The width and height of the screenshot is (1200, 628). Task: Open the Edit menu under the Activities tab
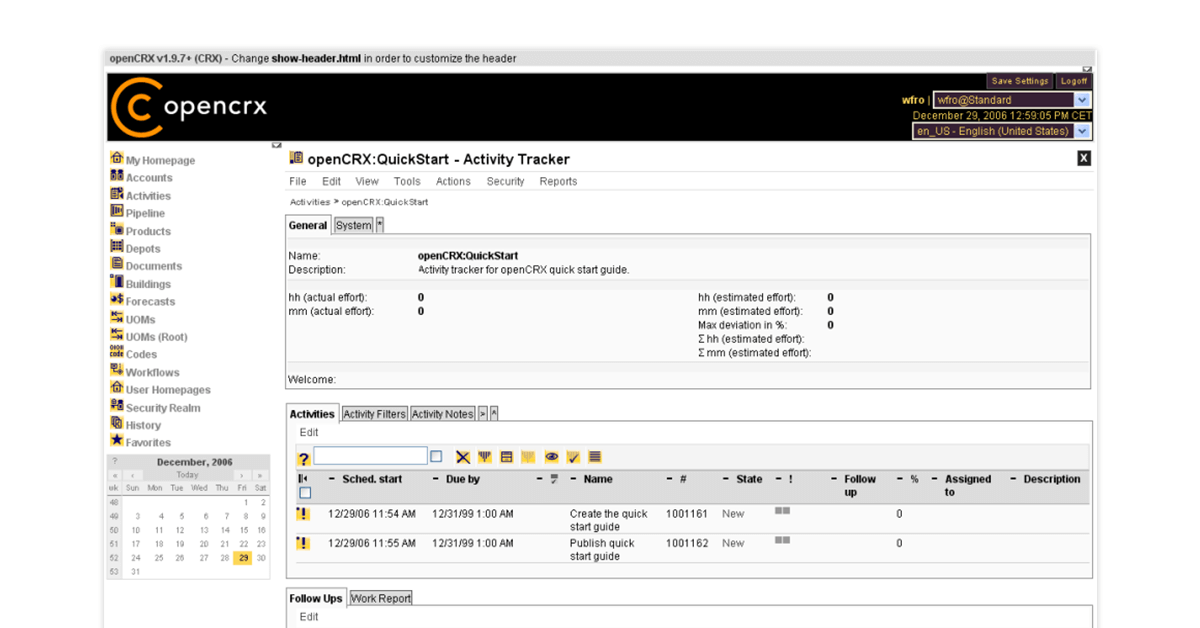pos(309,433)
